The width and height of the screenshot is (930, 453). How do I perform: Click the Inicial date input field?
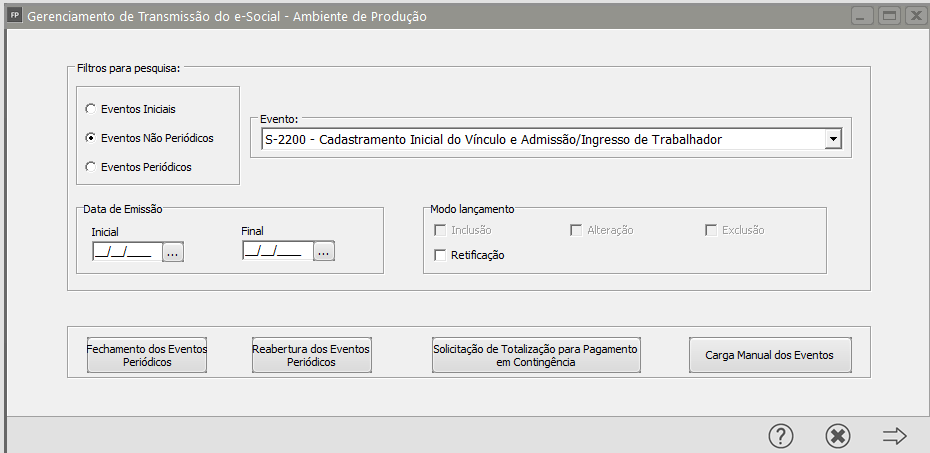124,253
